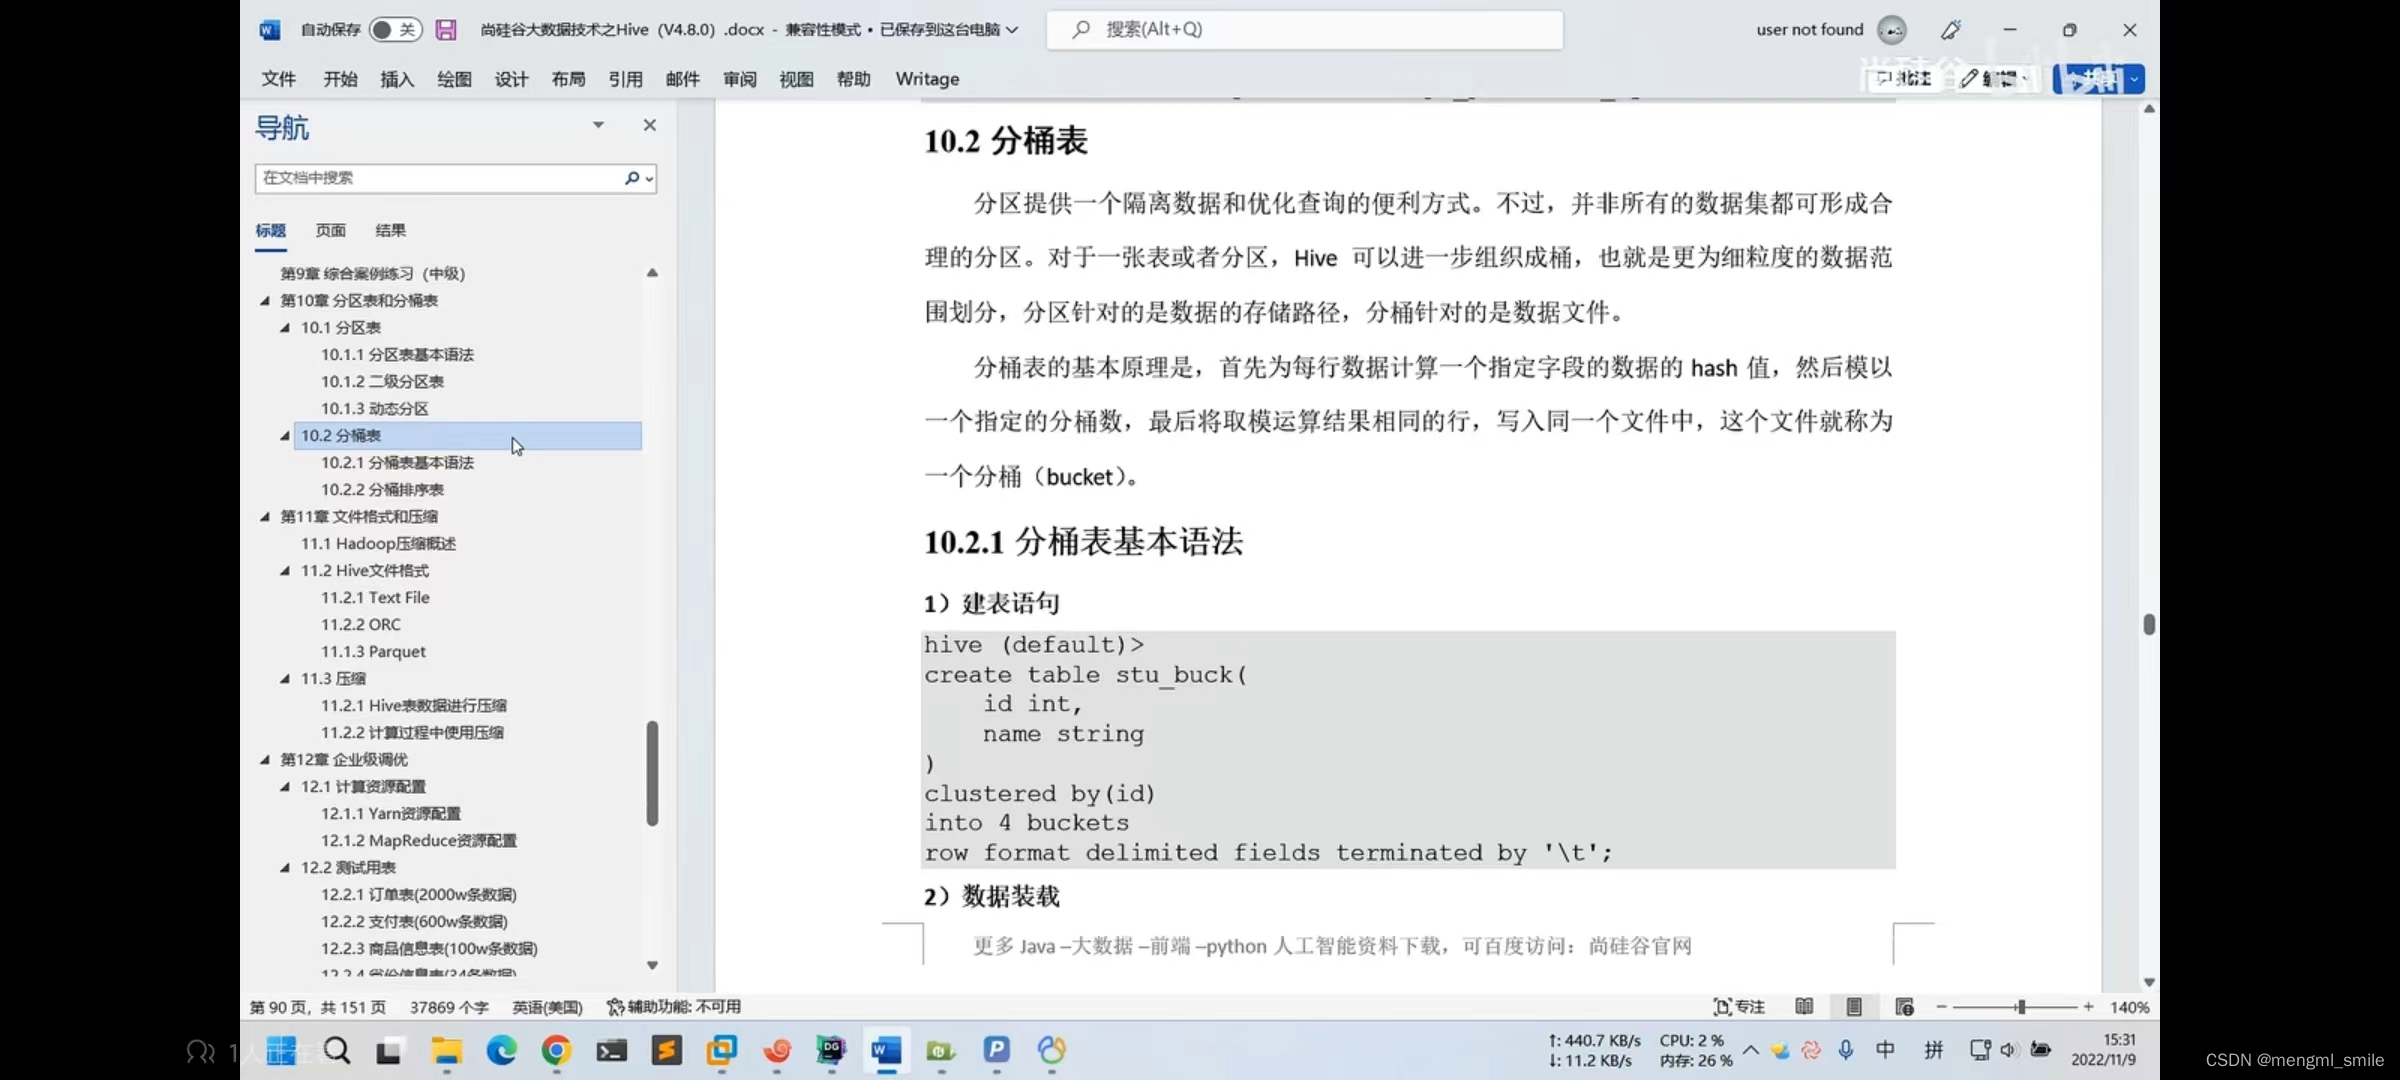Click 10.2.2 分桶排序表 in navigation
2400x1080 pixels.
pyautogui.click(x=380, y=490)
